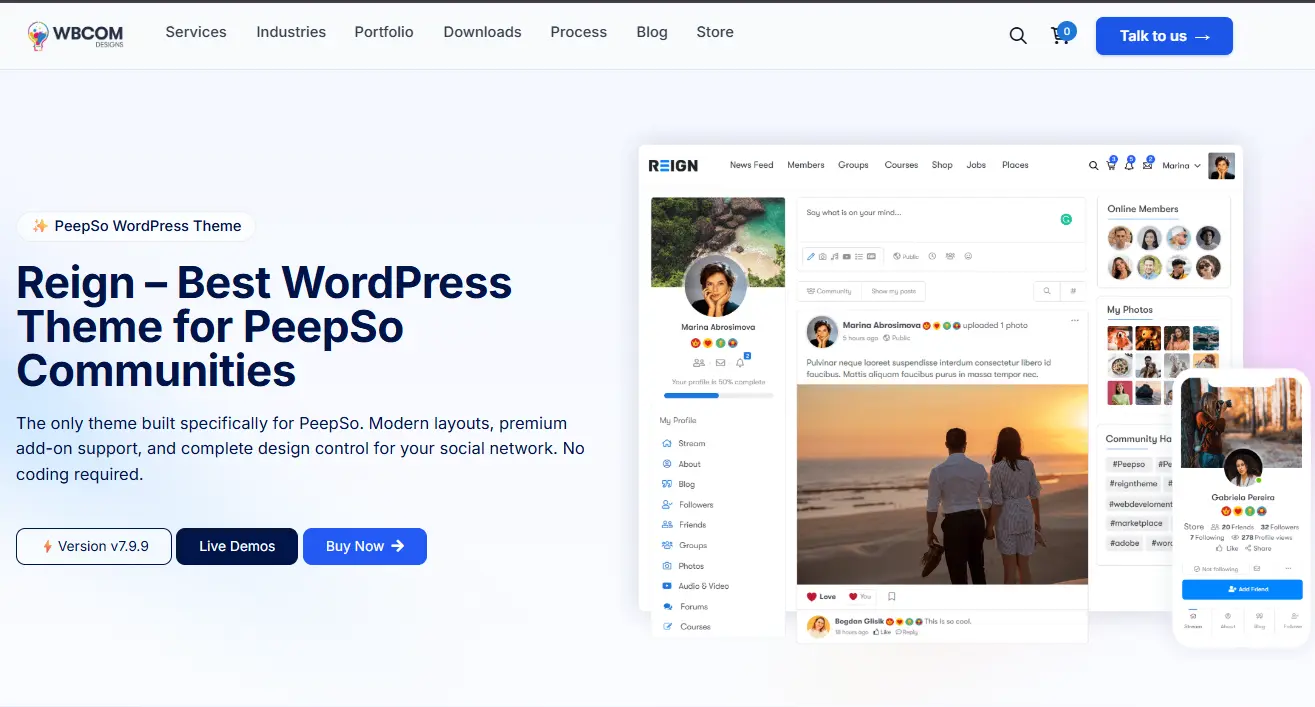Open the Portfolio menu item
Viewport: 1315px width, 707px height.
(x=384, y=32)
